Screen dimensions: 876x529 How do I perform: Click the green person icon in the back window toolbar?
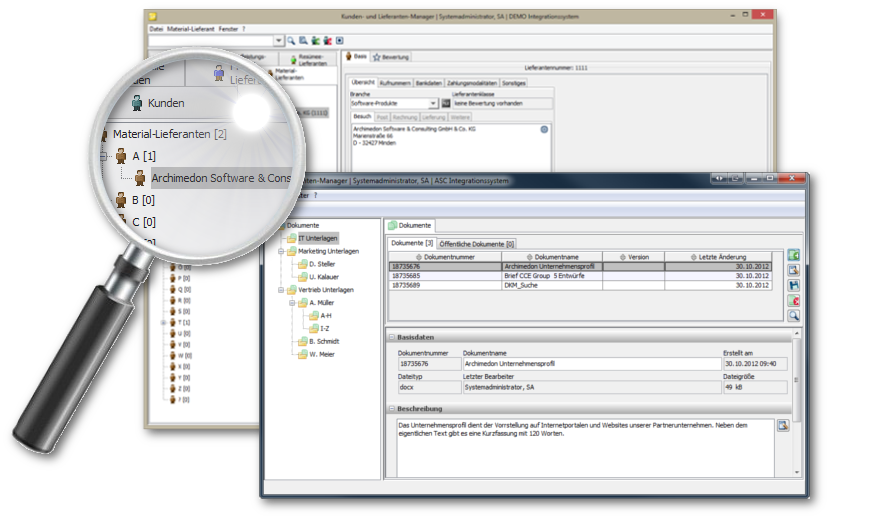point(315,41)
